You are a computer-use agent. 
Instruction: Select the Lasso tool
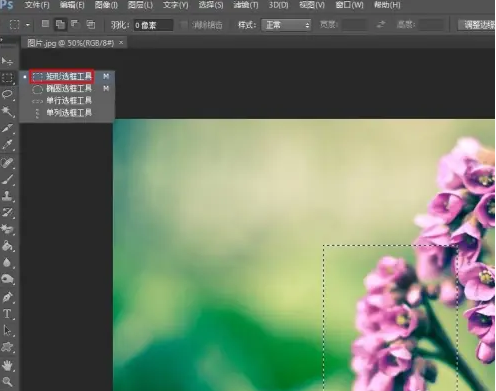[x=7, y=94]
